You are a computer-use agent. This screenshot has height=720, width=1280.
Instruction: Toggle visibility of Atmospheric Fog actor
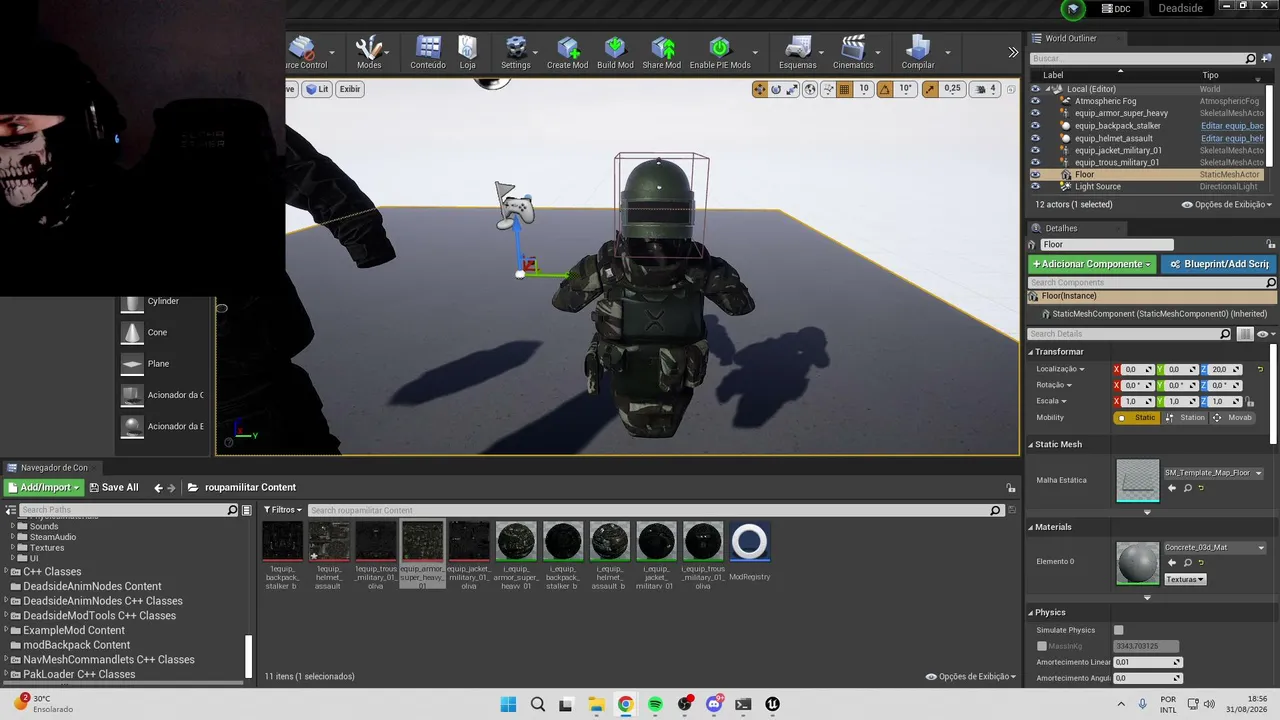1035,101
